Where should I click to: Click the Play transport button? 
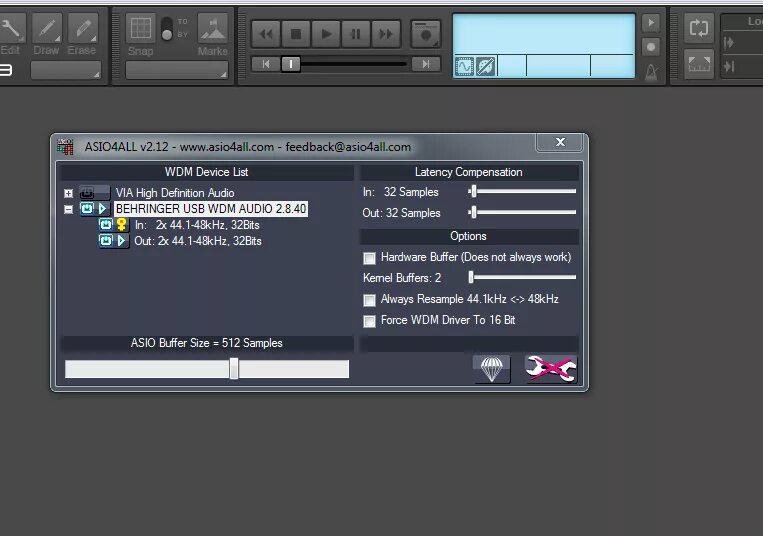pos(326,34)
